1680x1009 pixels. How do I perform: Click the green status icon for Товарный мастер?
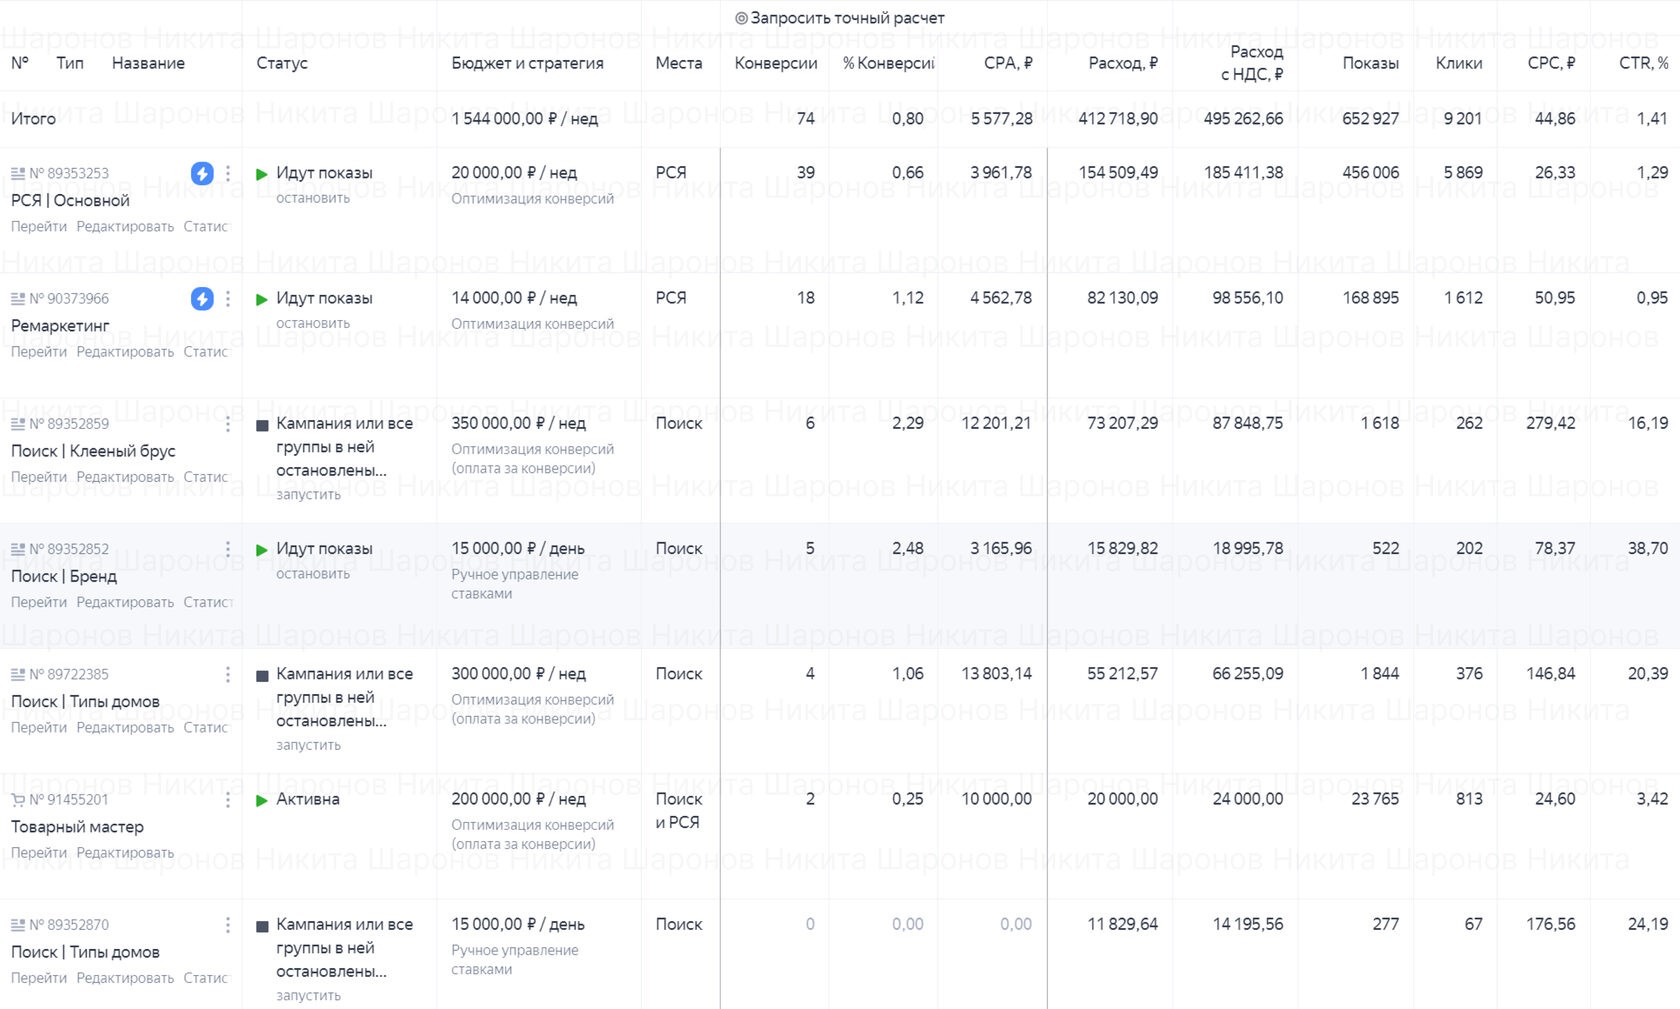tap(262, 800)
